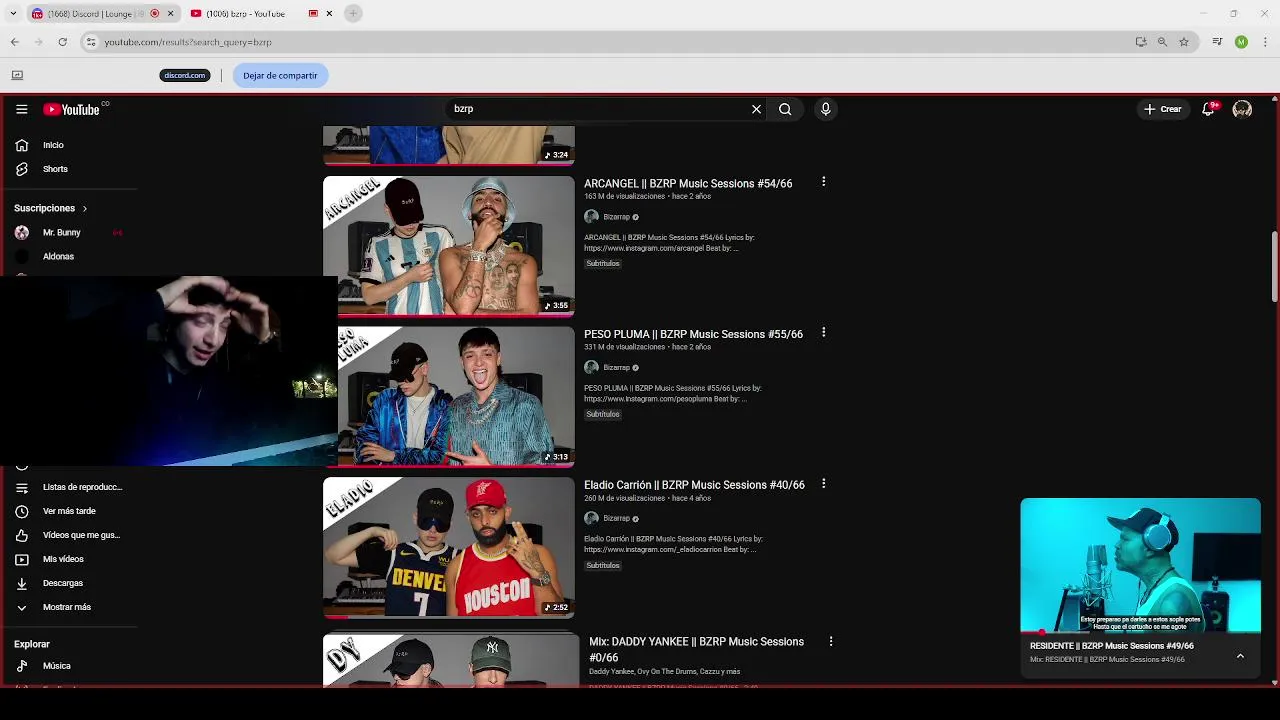Open the YouTube hamburger guide menu
Image resolution: width=1280 pixels, height=720 pixels.
click(21, 109)
